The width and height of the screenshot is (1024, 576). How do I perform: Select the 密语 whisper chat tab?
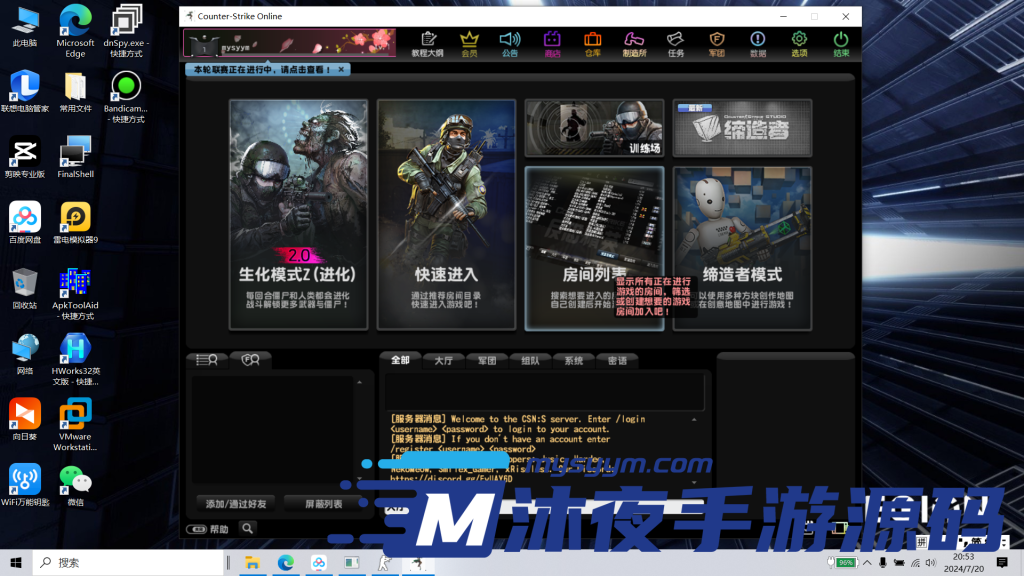[617, 361]
